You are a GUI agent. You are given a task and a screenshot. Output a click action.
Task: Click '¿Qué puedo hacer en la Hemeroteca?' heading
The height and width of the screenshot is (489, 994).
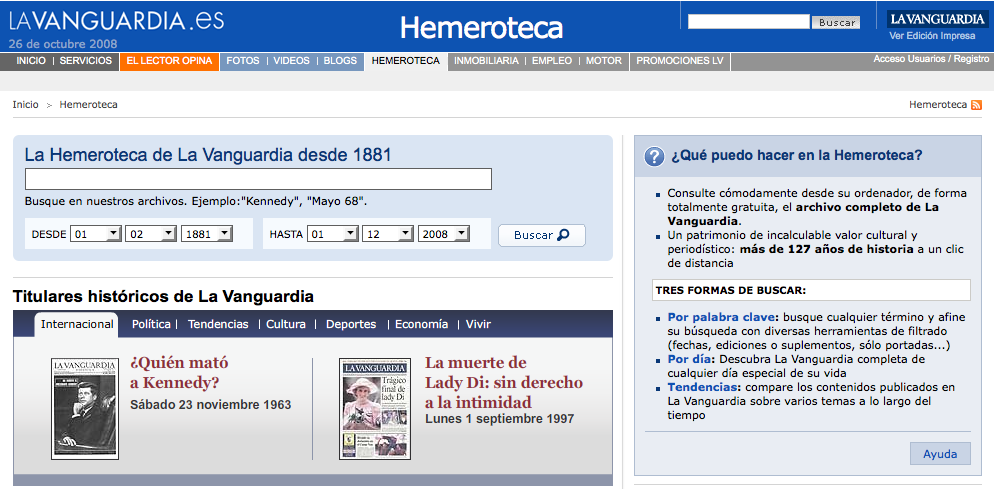point(797,155)
